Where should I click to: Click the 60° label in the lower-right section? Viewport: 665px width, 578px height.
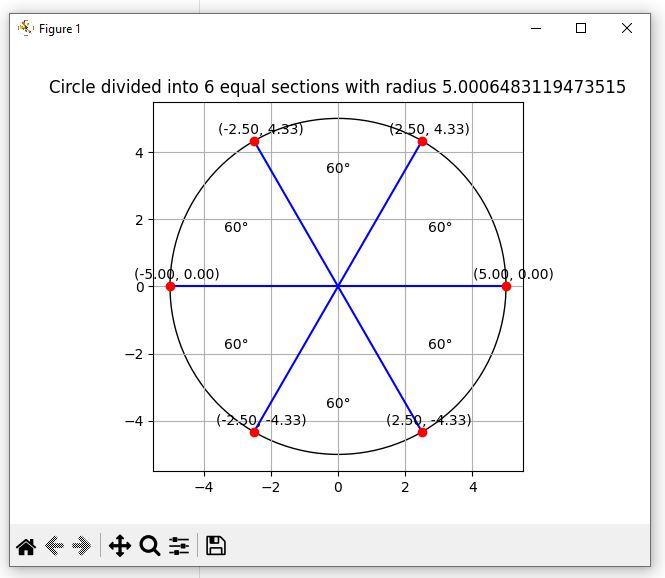(440, 344)
